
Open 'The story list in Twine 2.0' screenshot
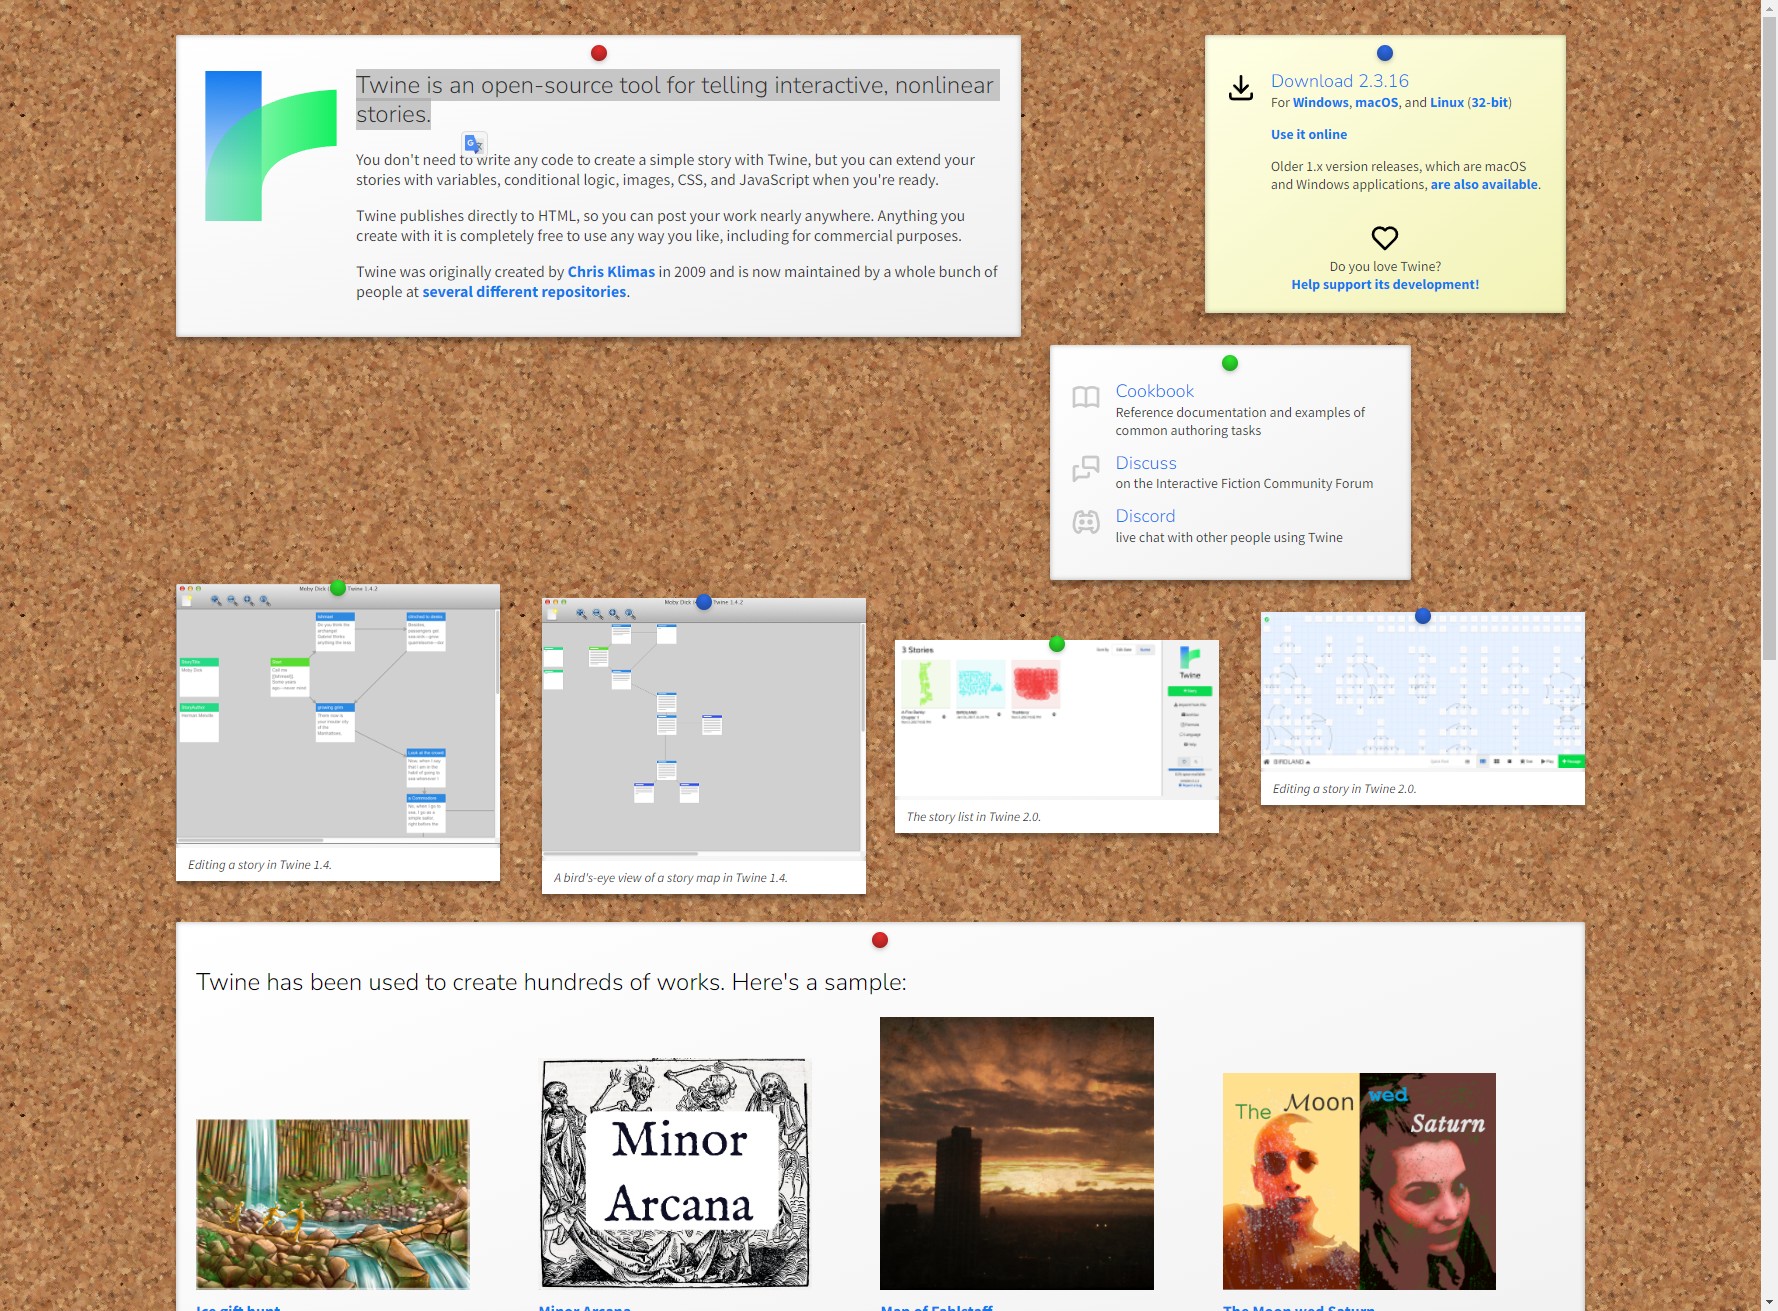point(1056,720)
